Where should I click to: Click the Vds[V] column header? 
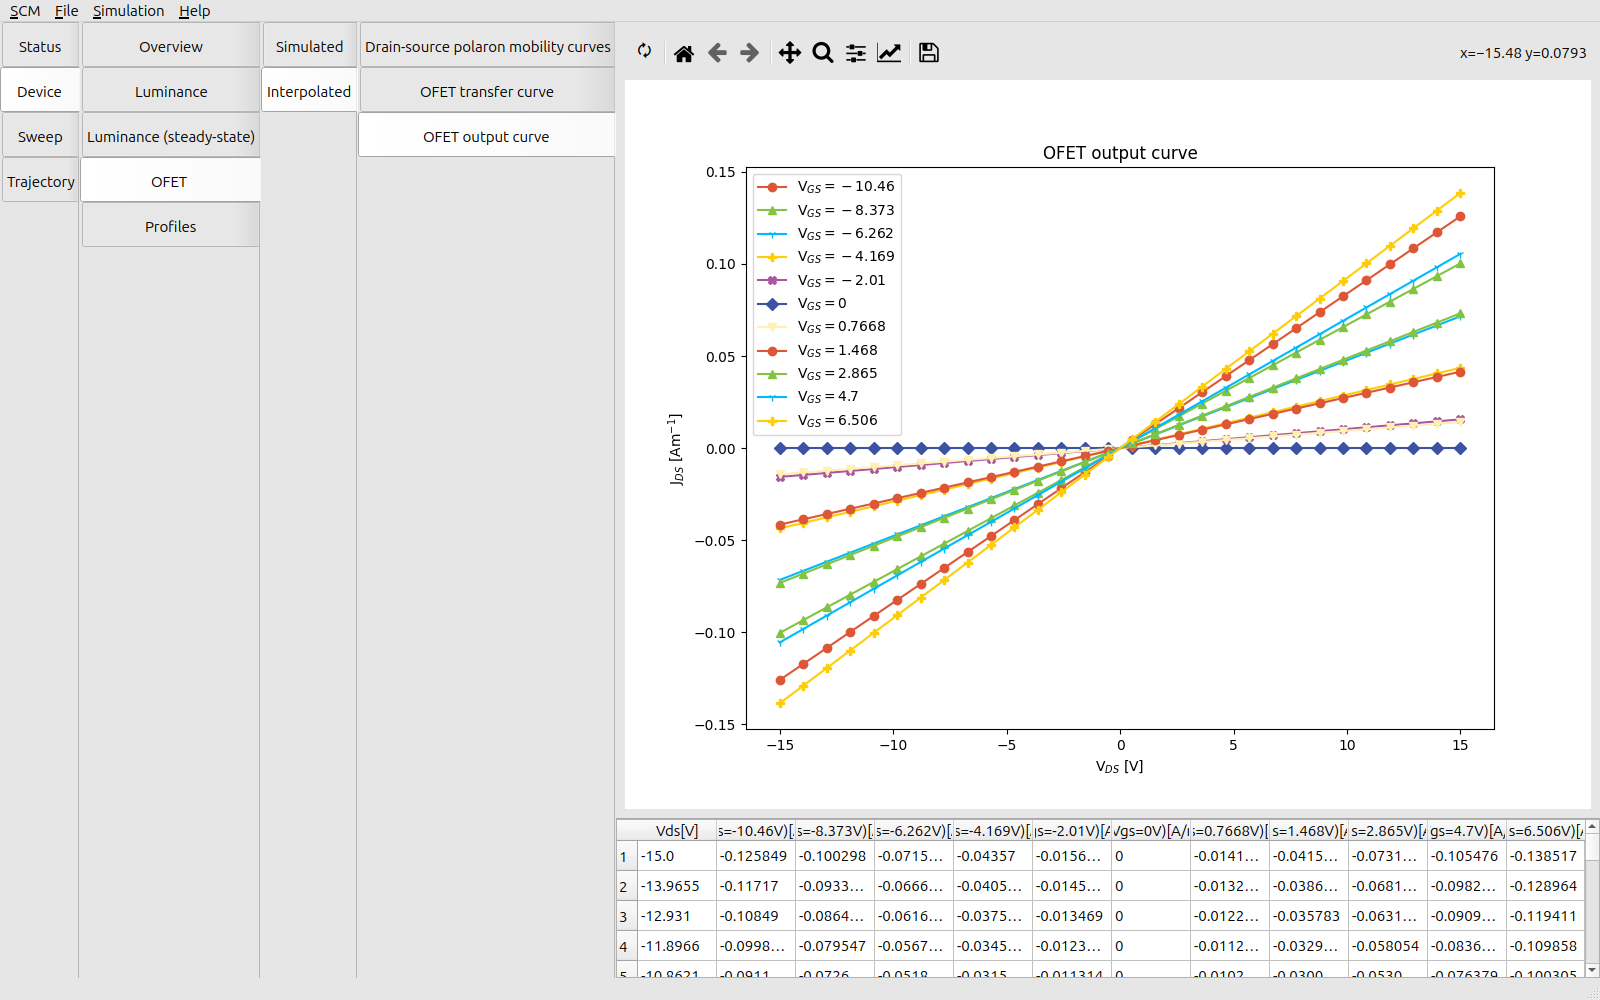[x=676, y=831]
